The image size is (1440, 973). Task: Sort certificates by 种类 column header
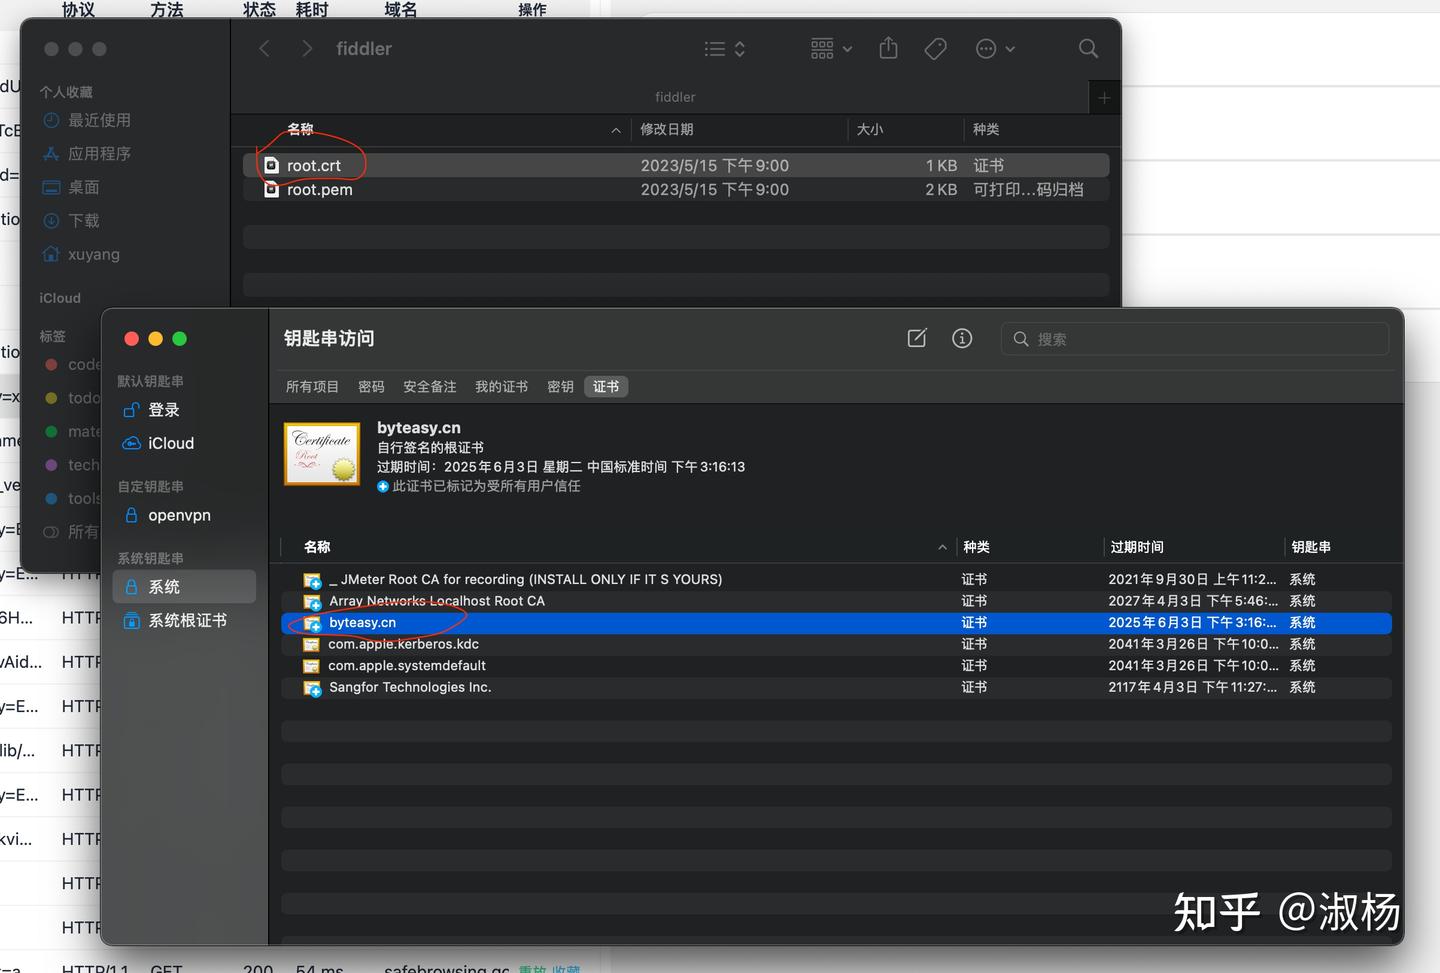point(976,547)
